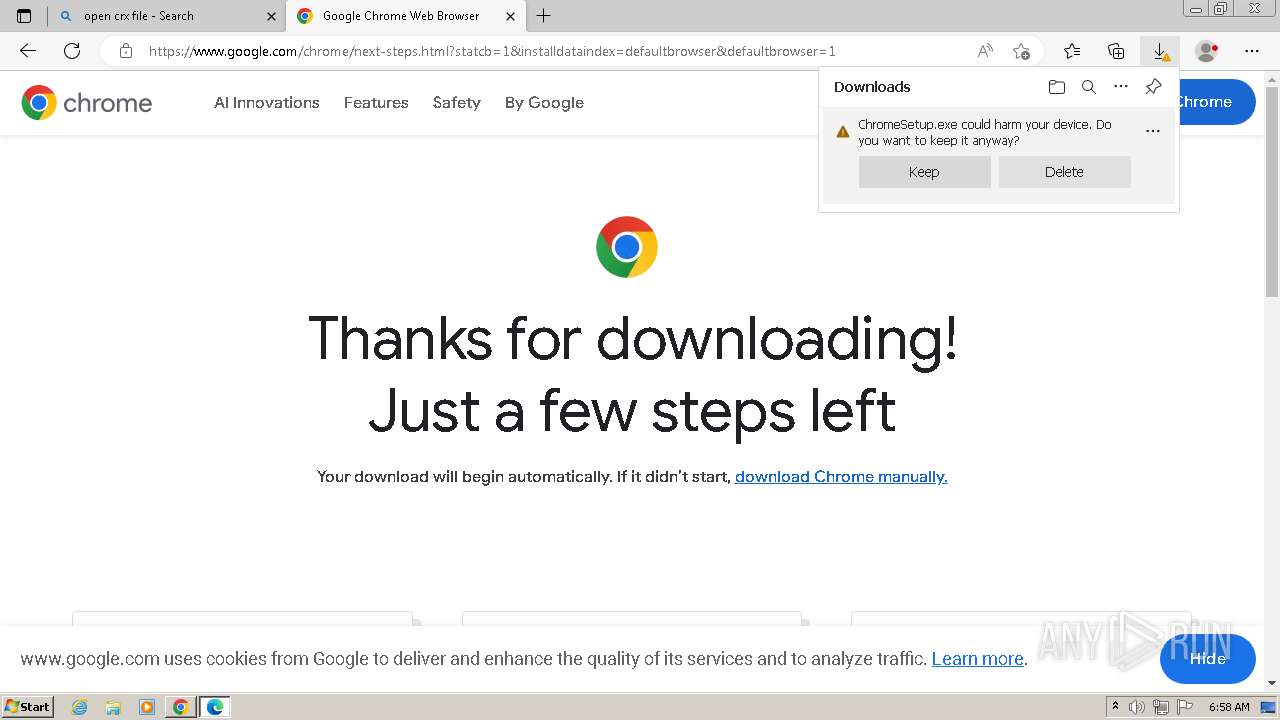
Task: Select the Google Chrome Web Browser tab
Action: coord(406,16)
